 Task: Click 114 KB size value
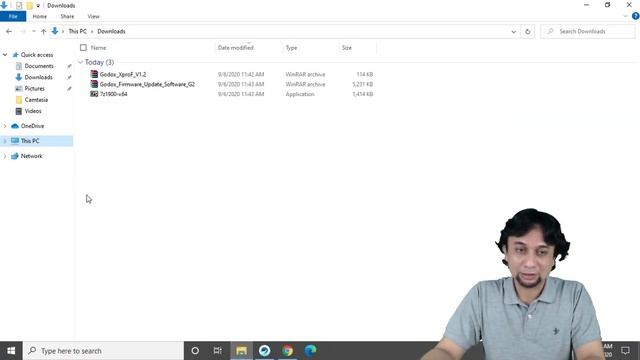click(x=364, y=74)
